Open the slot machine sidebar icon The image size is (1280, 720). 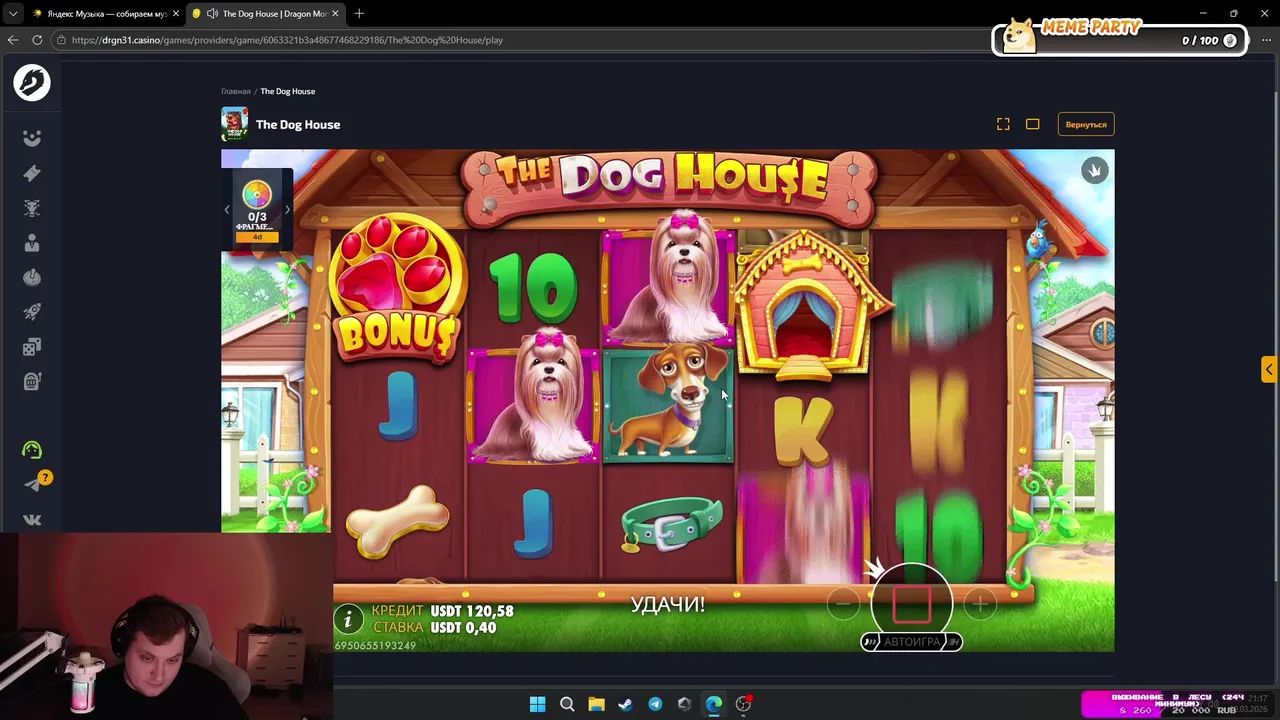(32, 381)
